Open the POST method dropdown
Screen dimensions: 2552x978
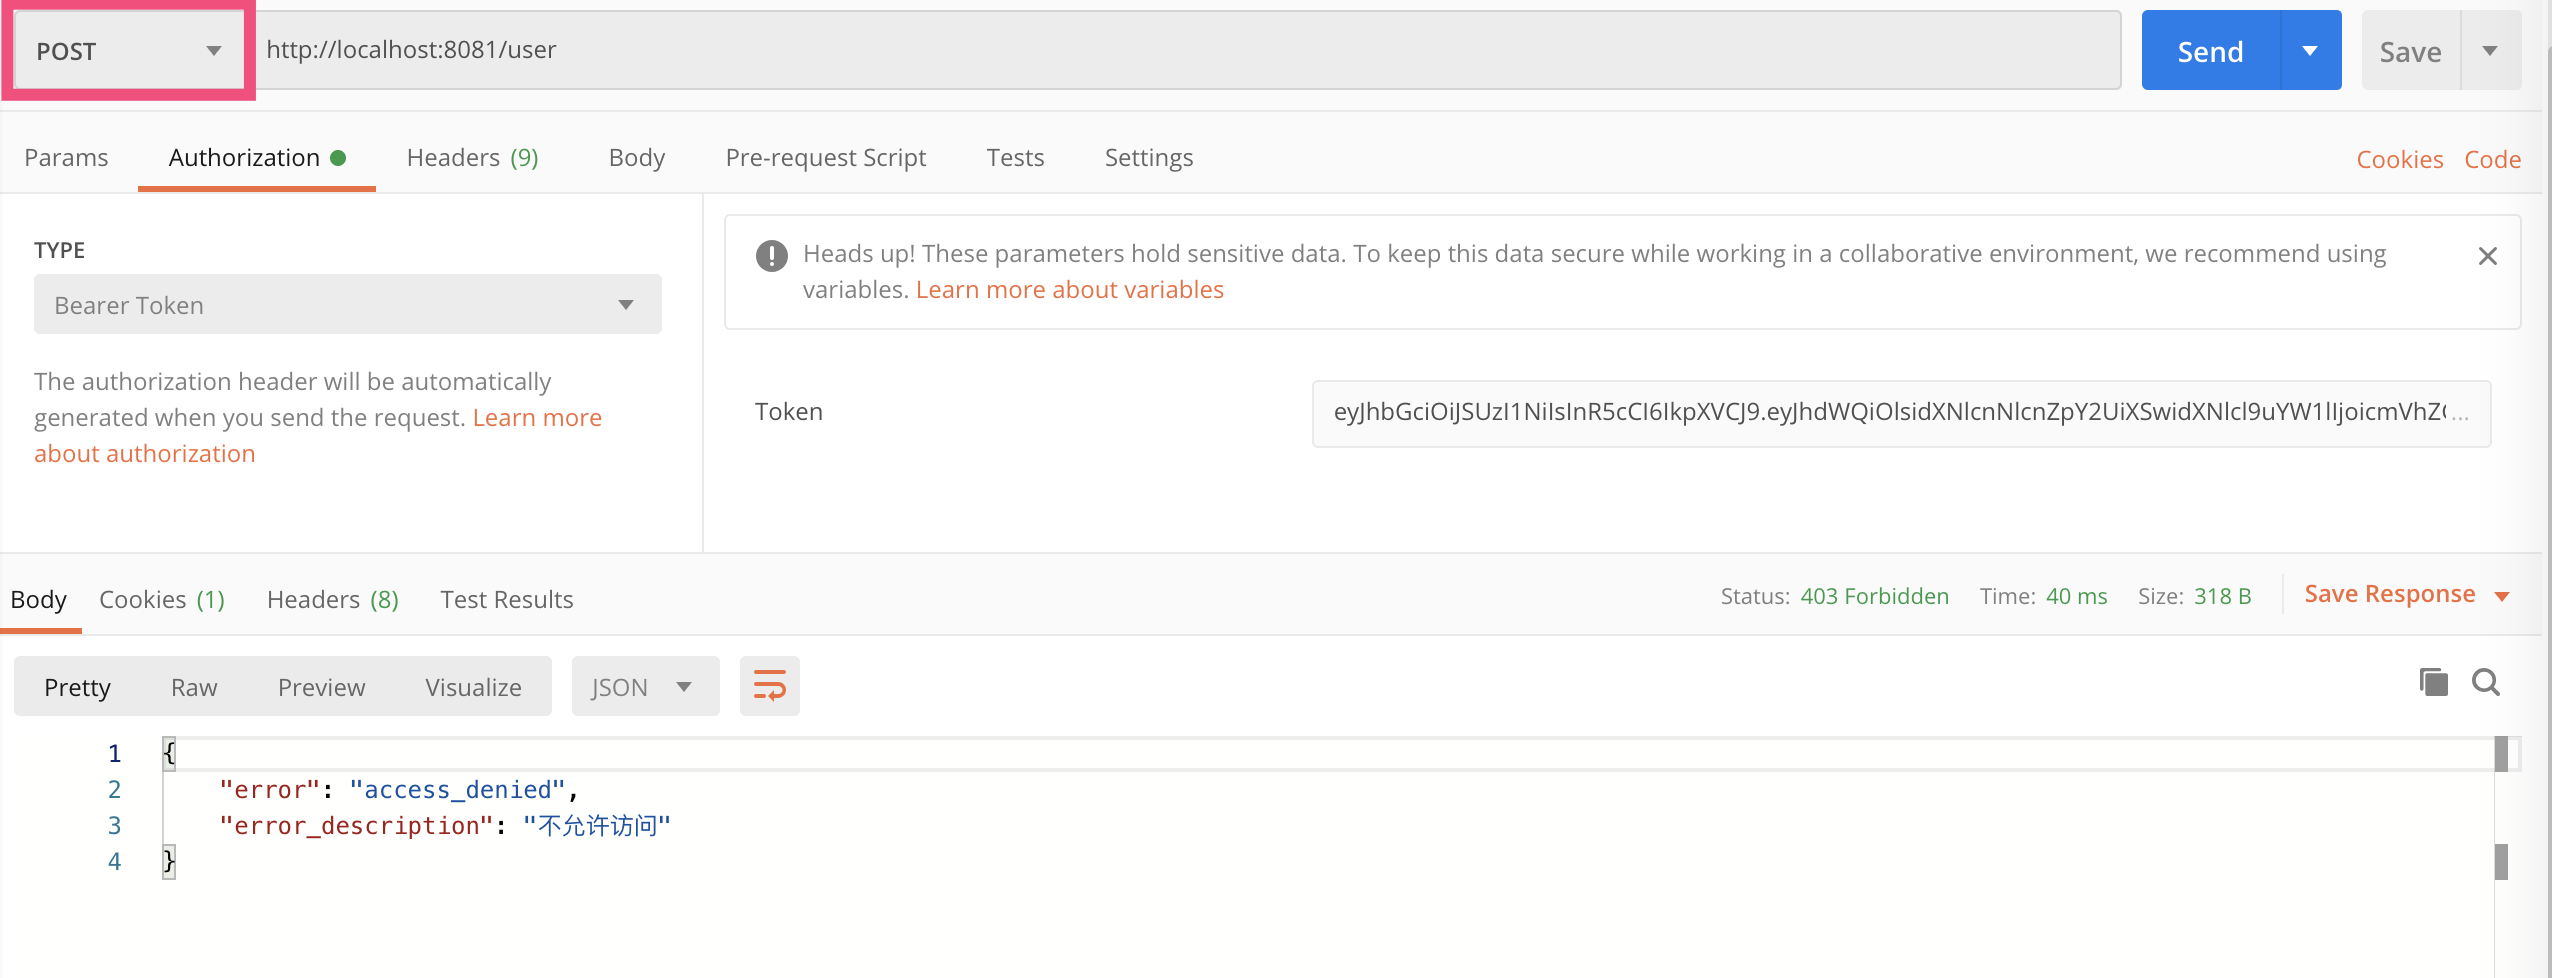[128, 51]
